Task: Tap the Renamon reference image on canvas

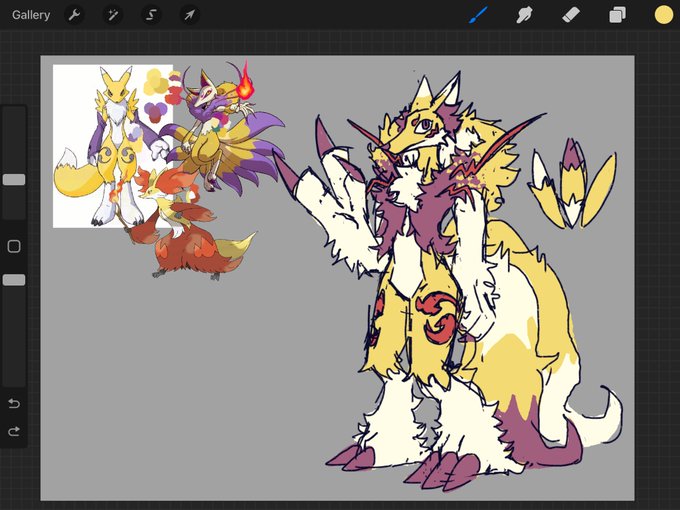Action: pyautogui.click(x=111, y=145)
